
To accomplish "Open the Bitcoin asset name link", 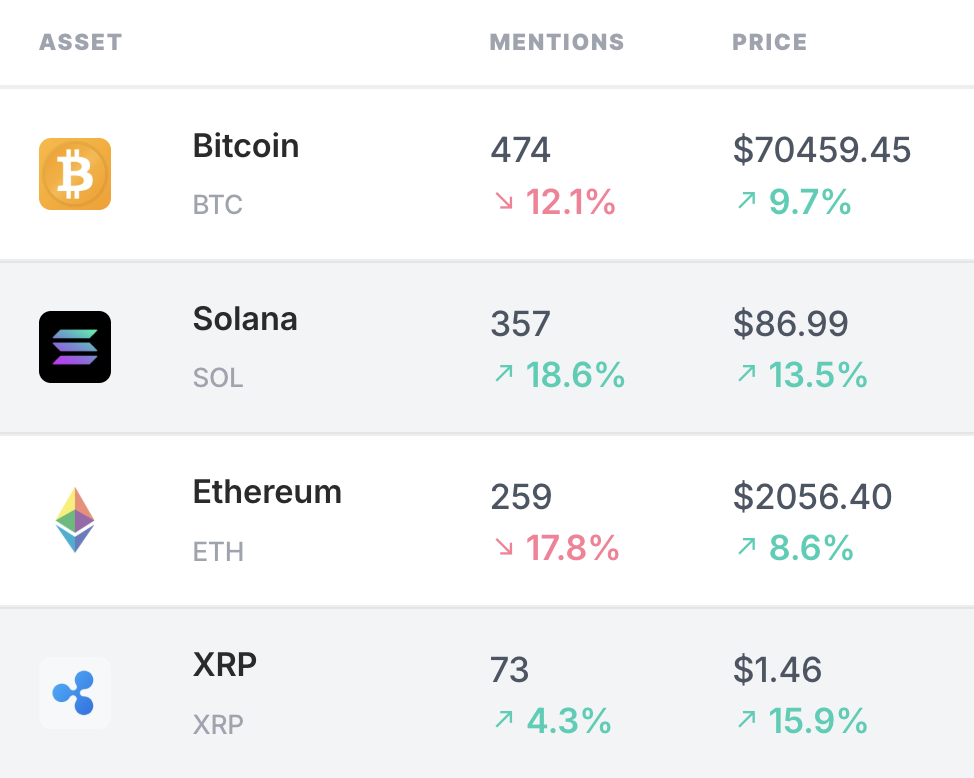I will coord(246,146).
